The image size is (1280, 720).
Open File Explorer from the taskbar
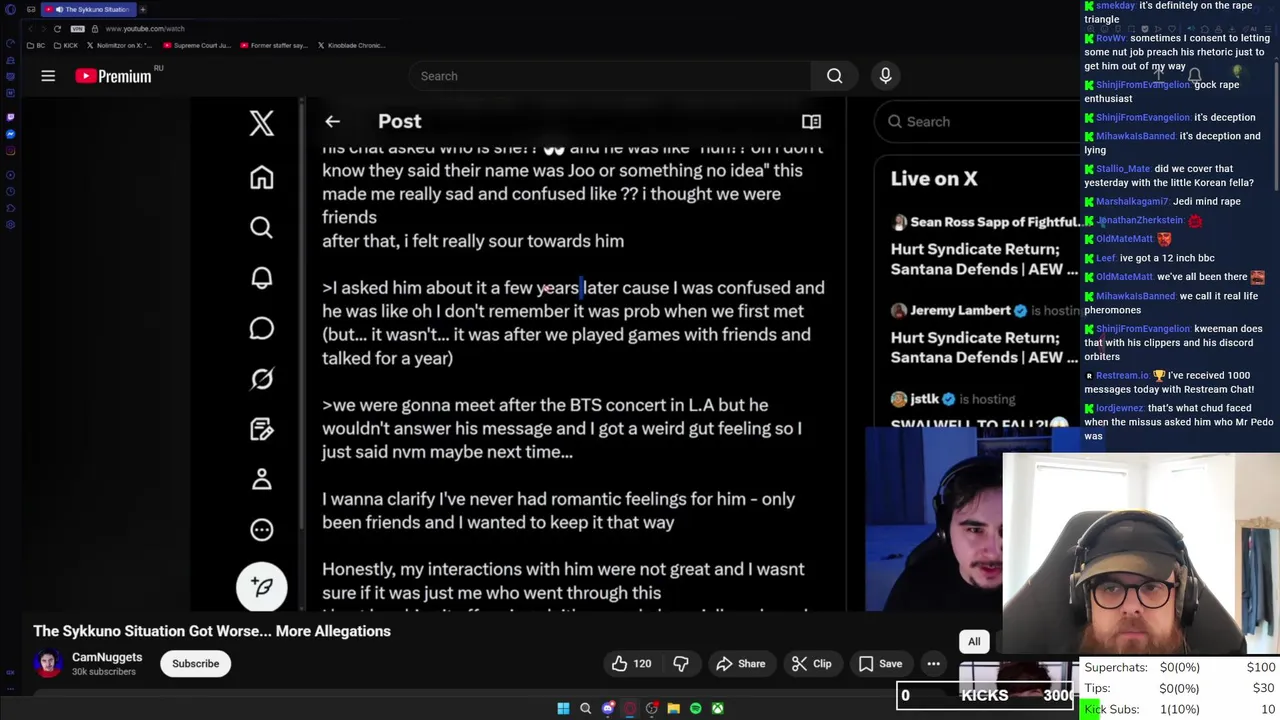point(674,709)
